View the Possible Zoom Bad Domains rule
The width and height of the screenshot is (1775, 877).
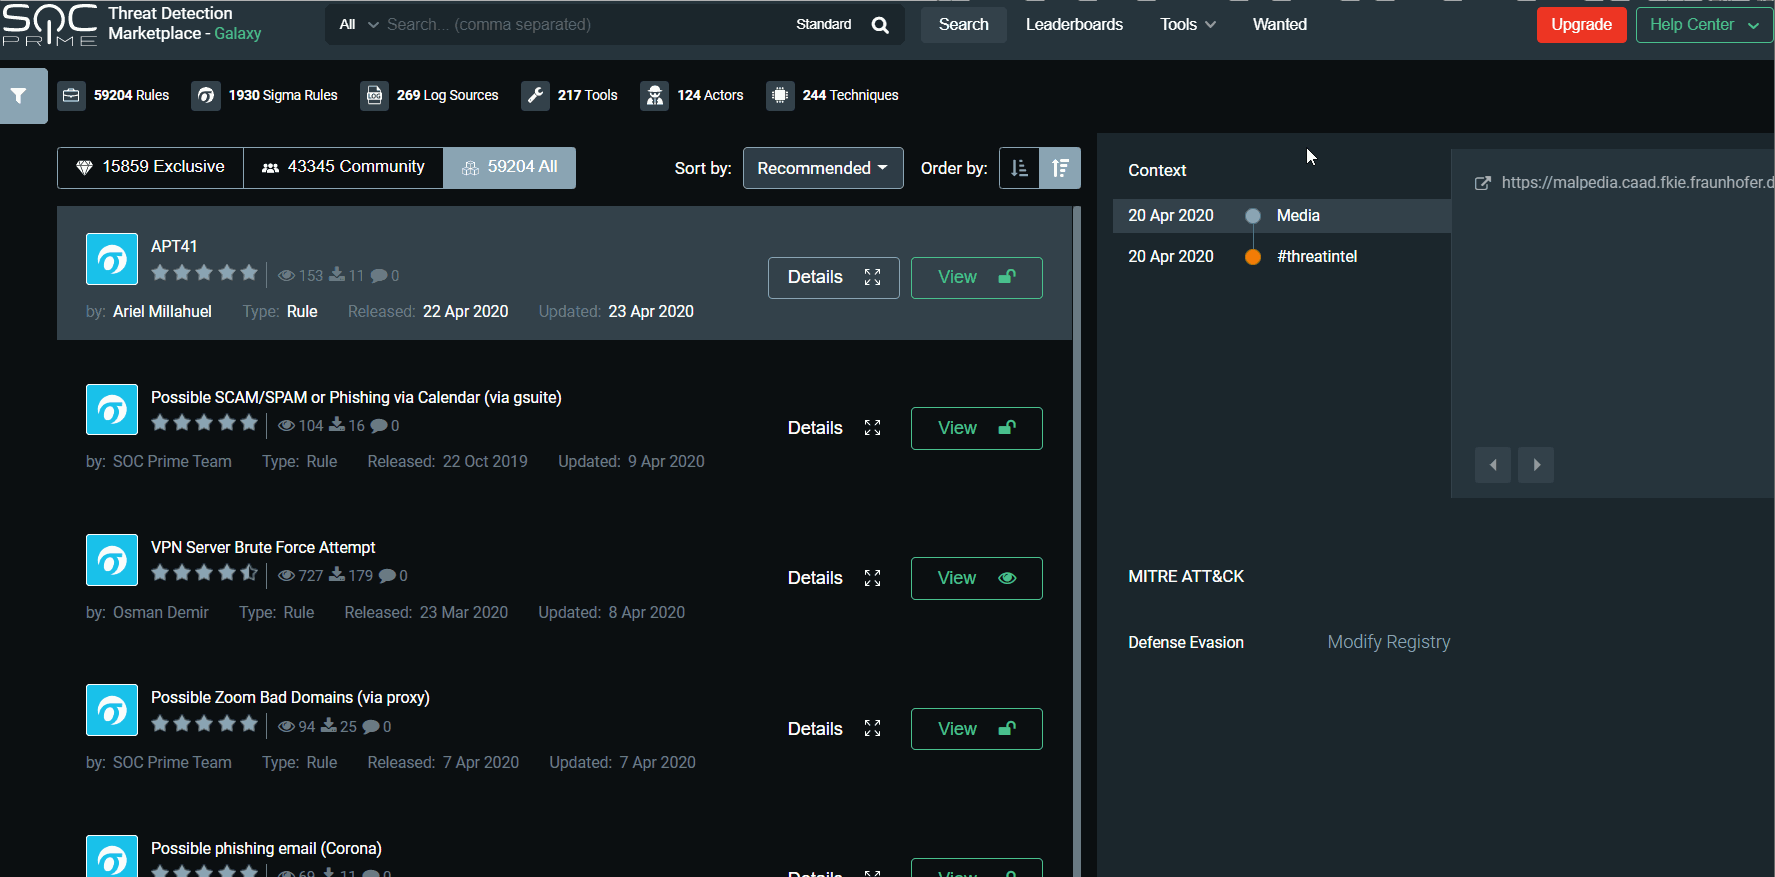977,729
